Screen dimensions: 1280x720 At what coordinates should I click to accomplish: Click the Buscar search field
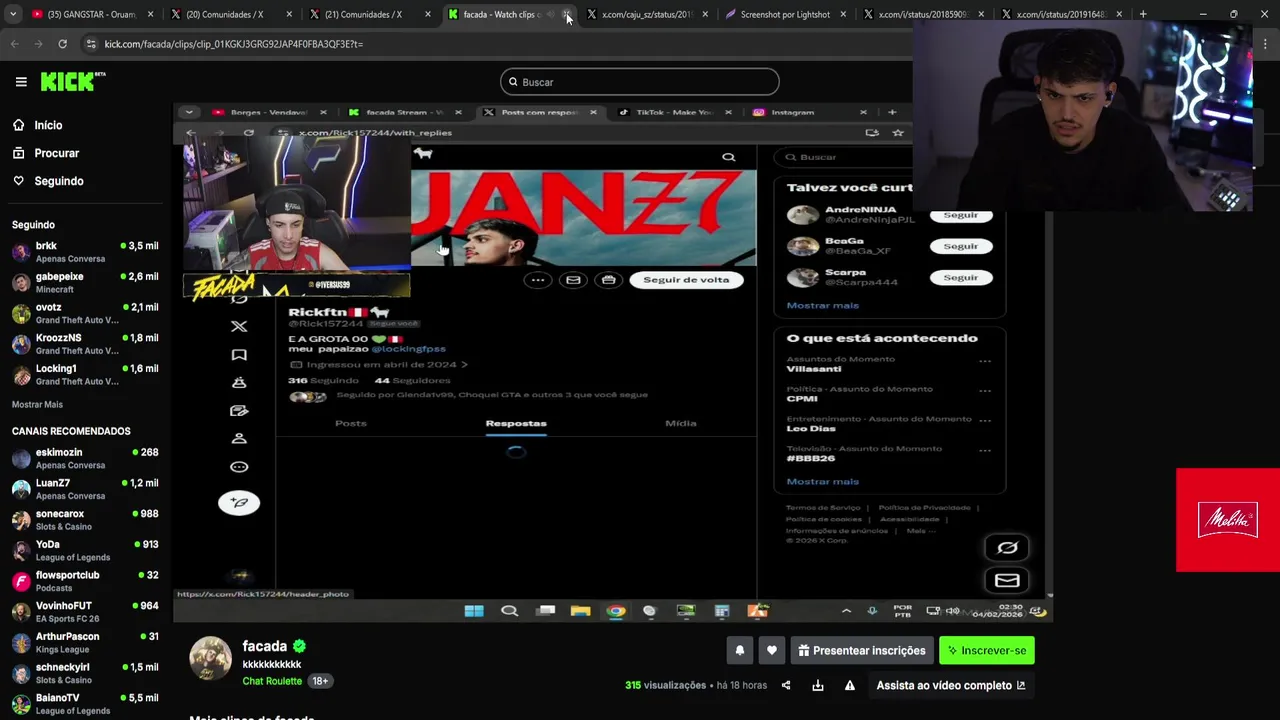point(640,82)
